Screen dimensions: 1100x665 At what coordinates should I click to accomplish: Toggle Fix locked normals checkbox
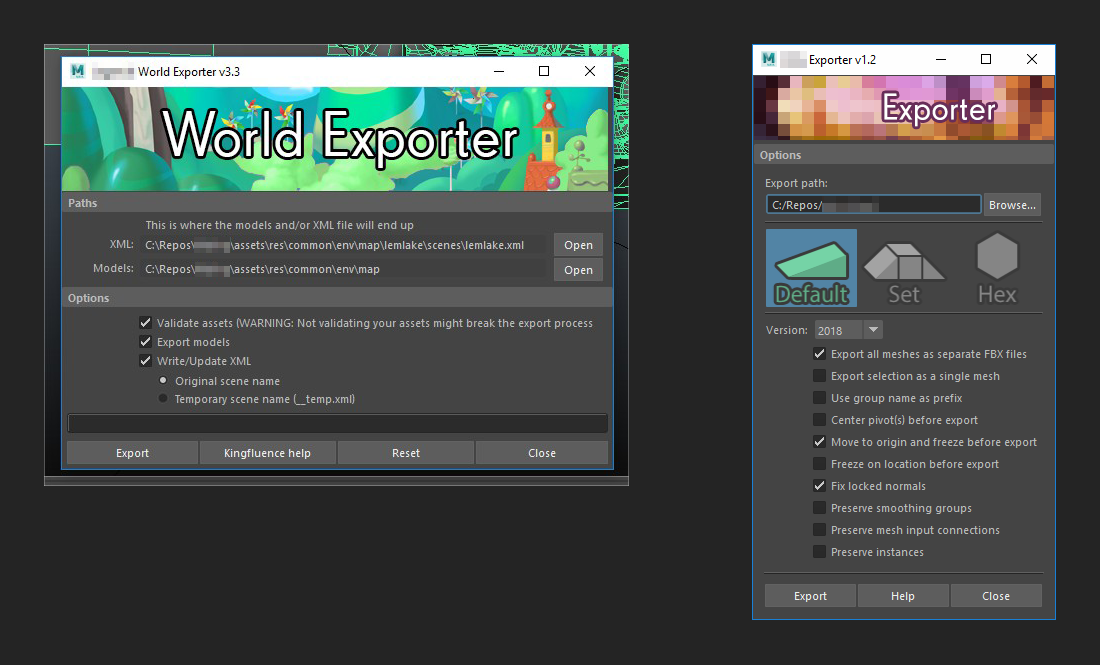coord(819,486)
